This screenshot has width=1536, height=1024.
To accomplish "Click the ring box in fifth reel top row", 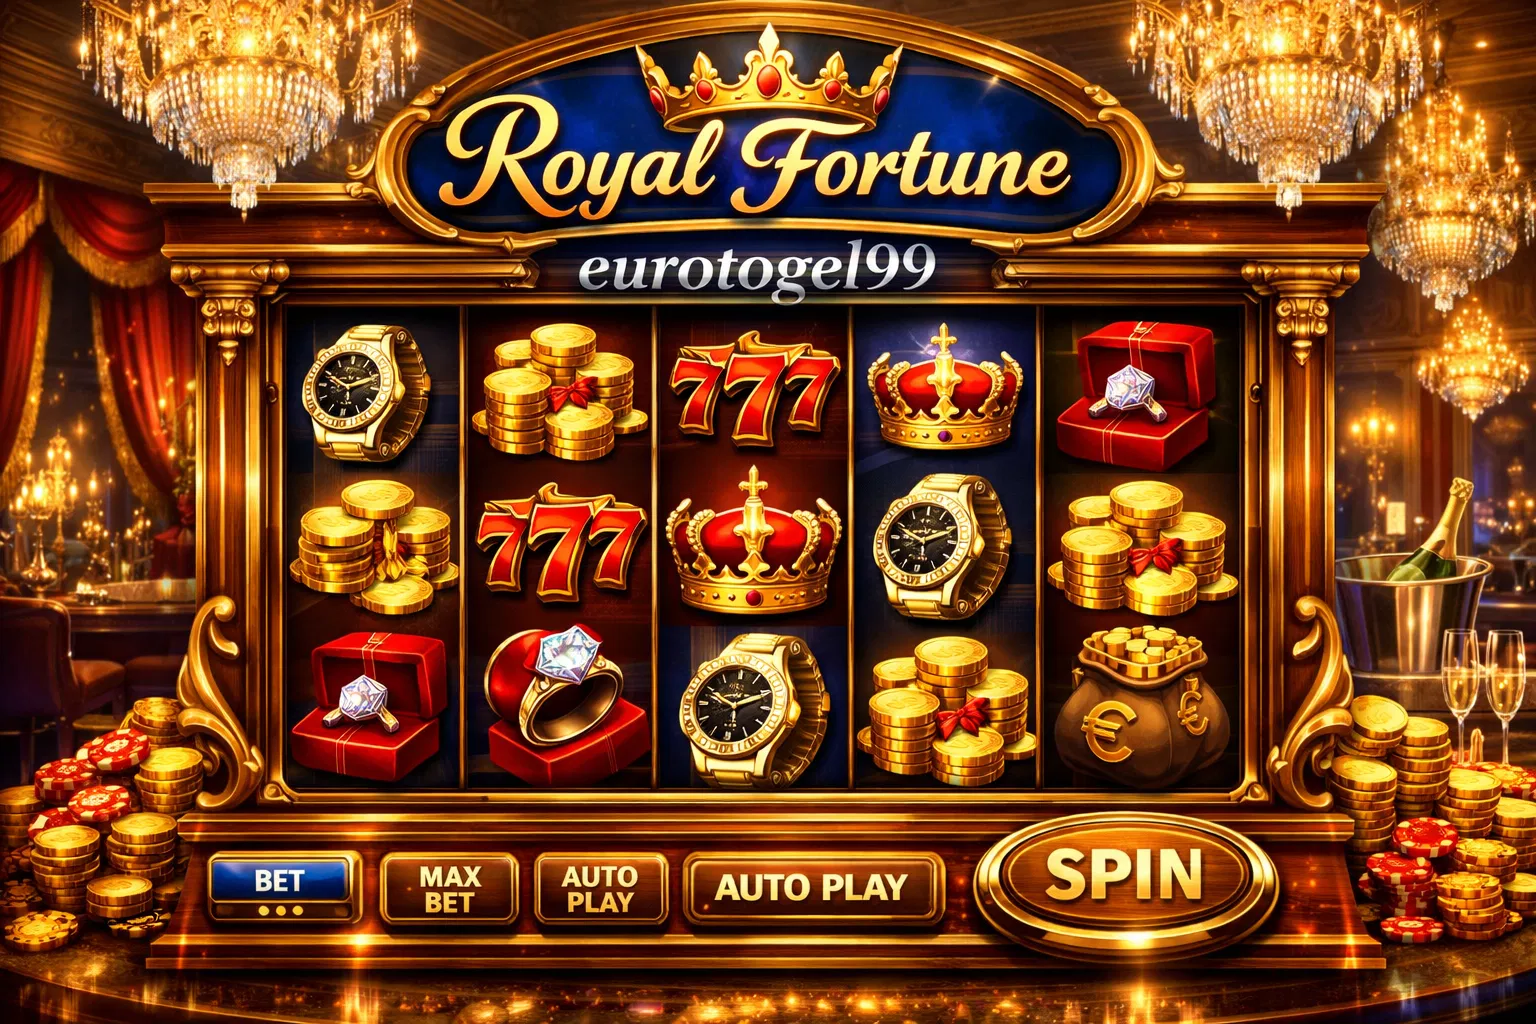I will pos(1135,393).
